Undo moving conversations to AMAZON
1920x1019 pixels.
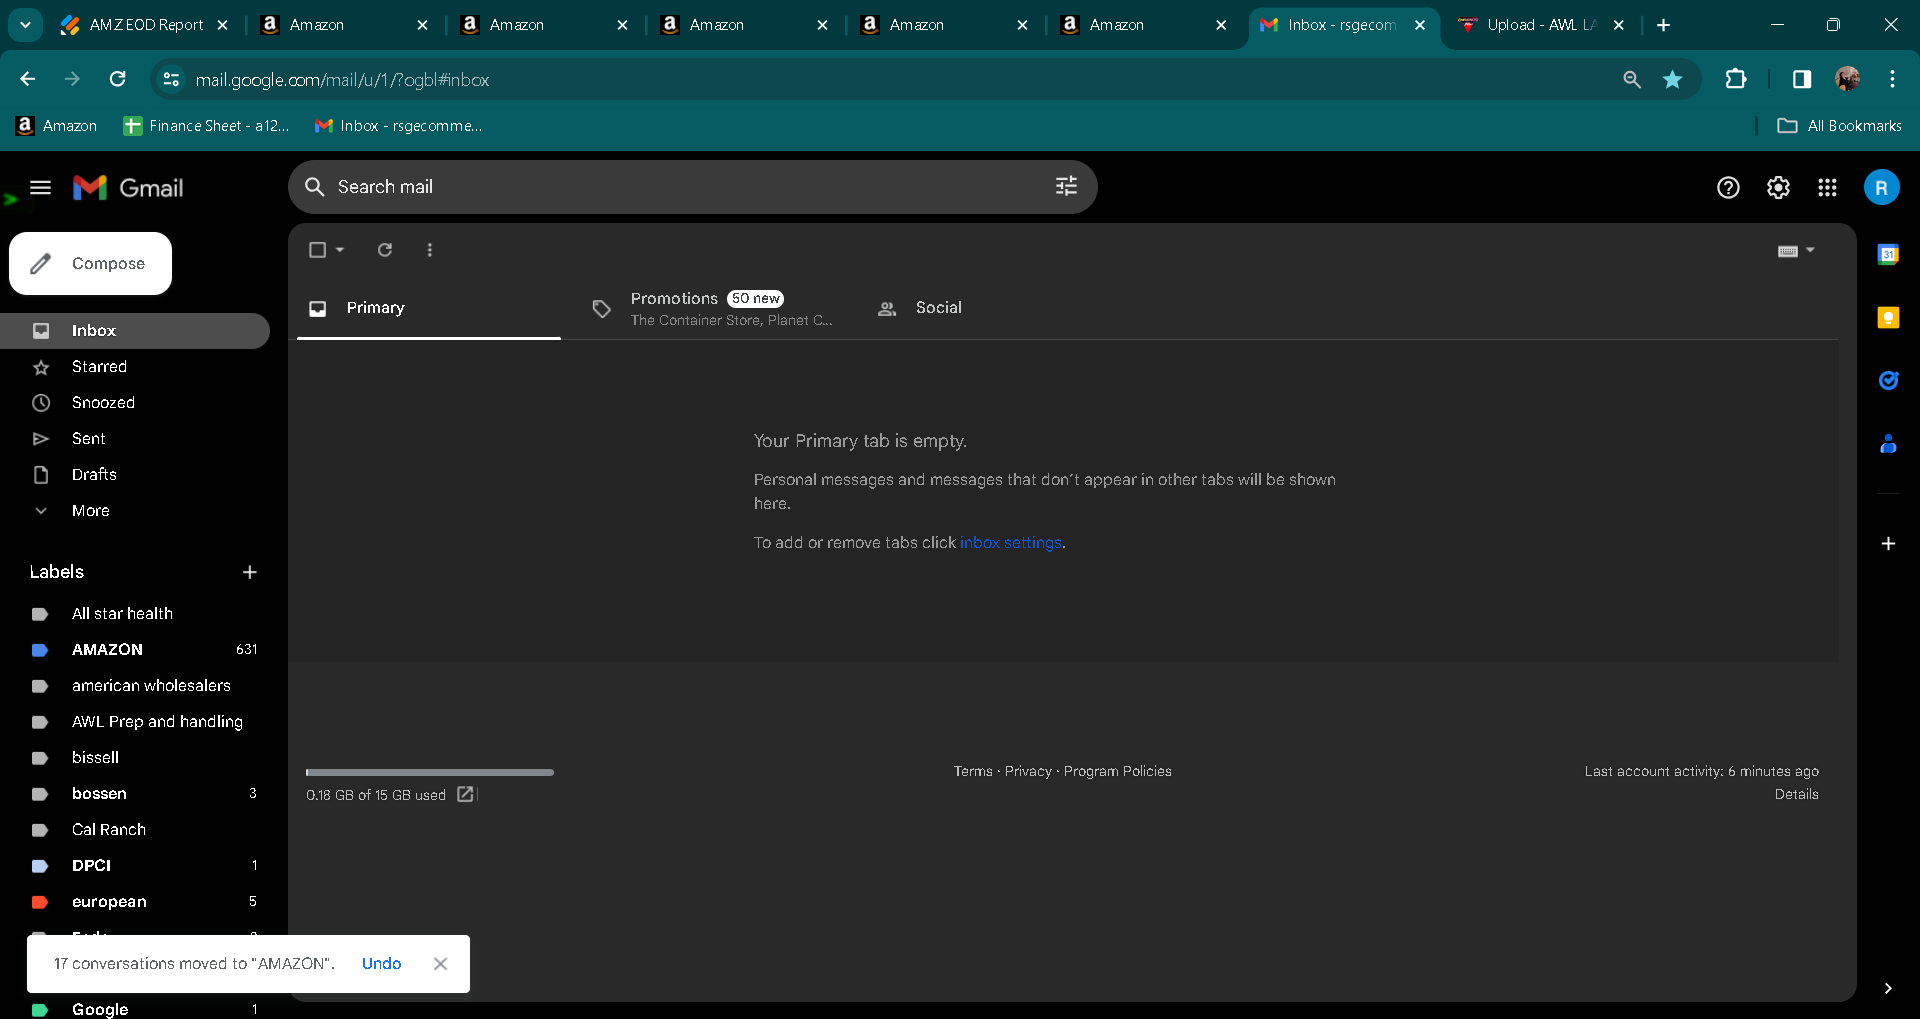point(381,964)
